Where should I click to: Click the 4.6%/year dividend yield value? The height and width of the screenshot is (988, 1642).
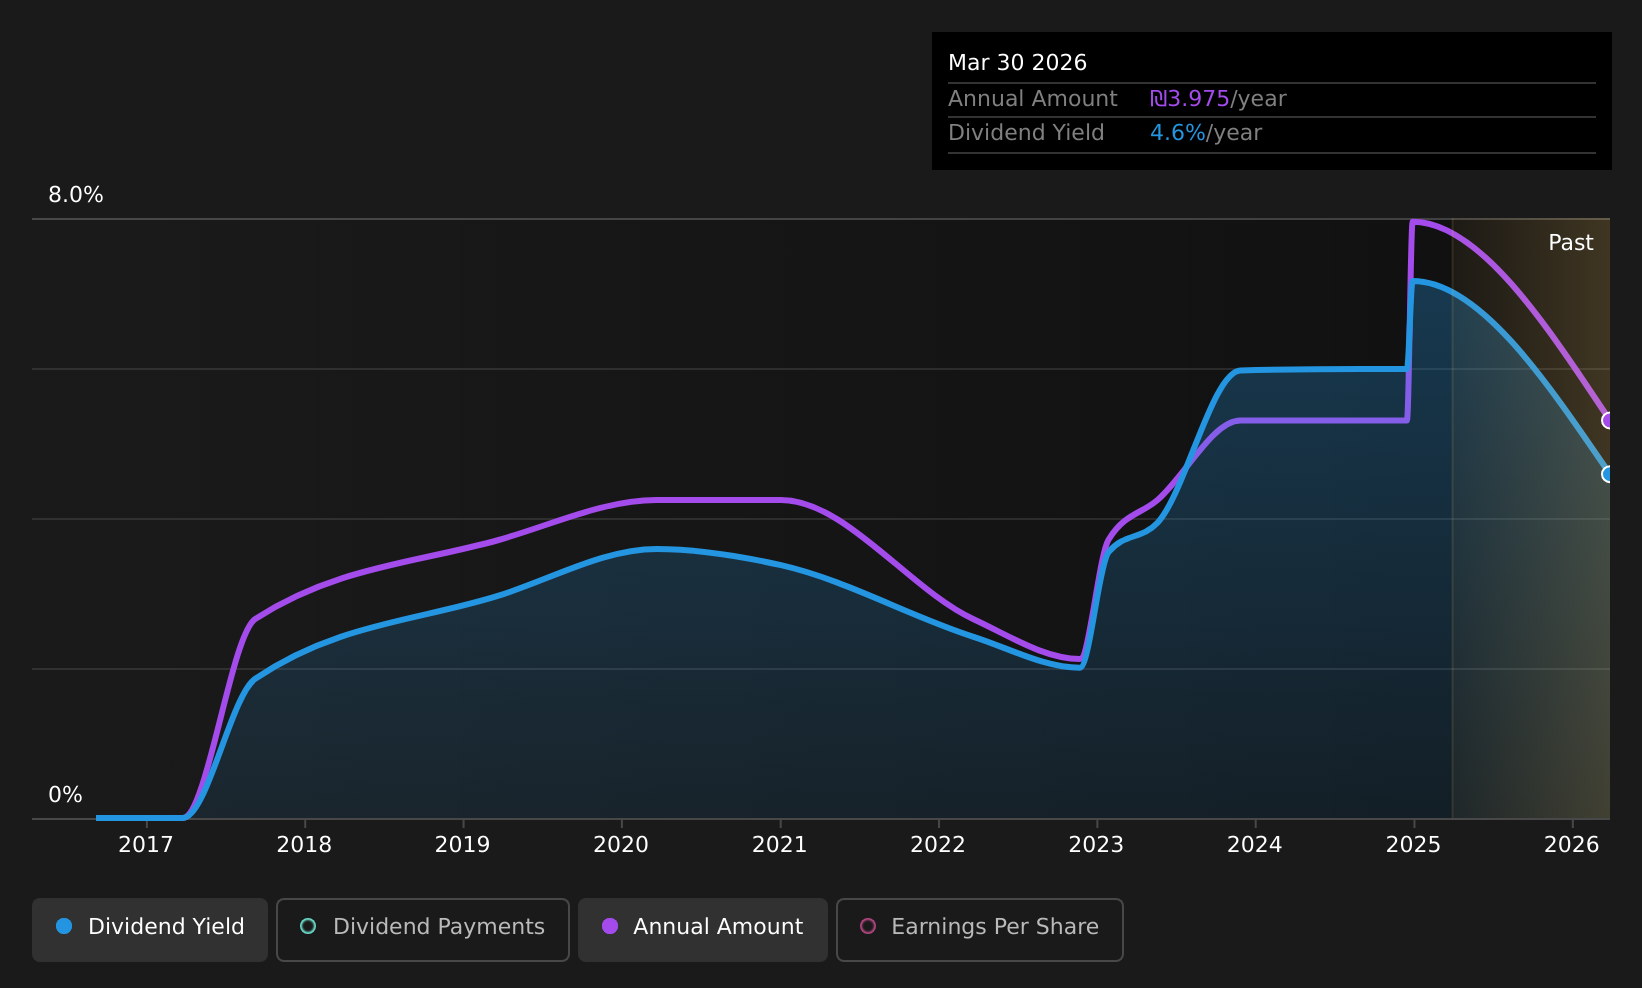1206,133
